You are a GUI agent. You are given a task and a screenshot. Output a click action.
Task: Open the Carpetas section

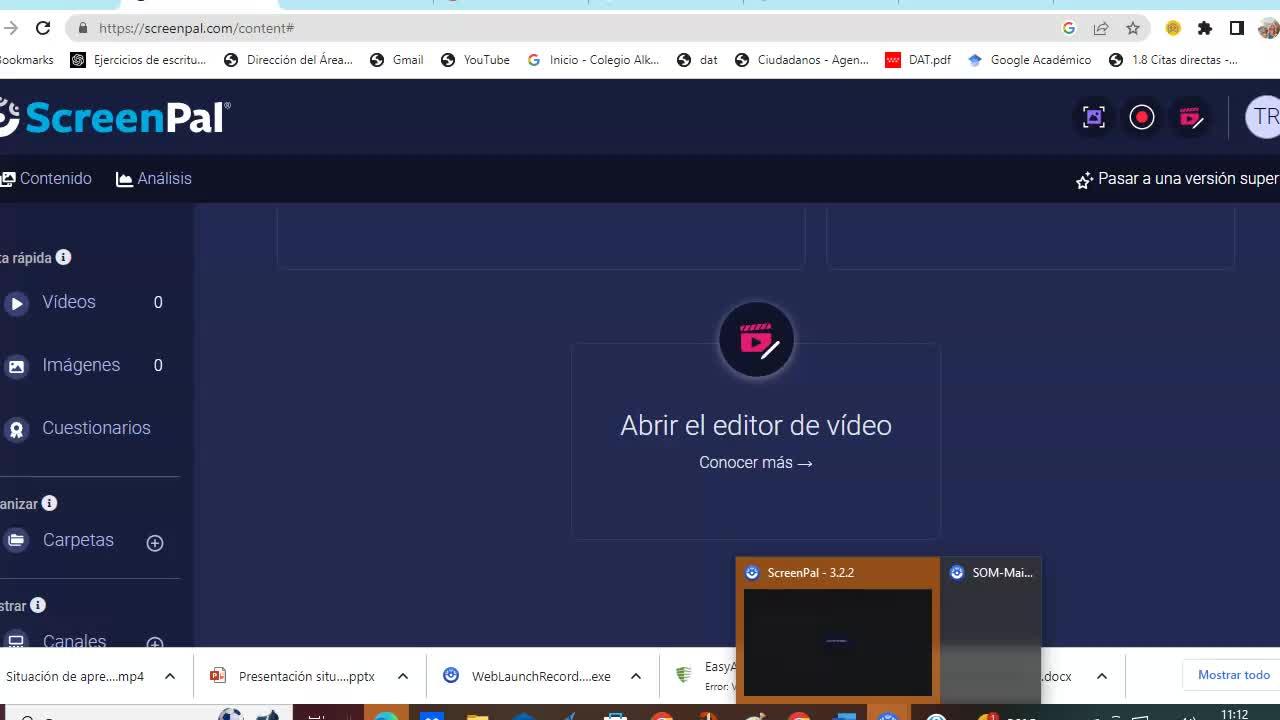coord(78,540)
